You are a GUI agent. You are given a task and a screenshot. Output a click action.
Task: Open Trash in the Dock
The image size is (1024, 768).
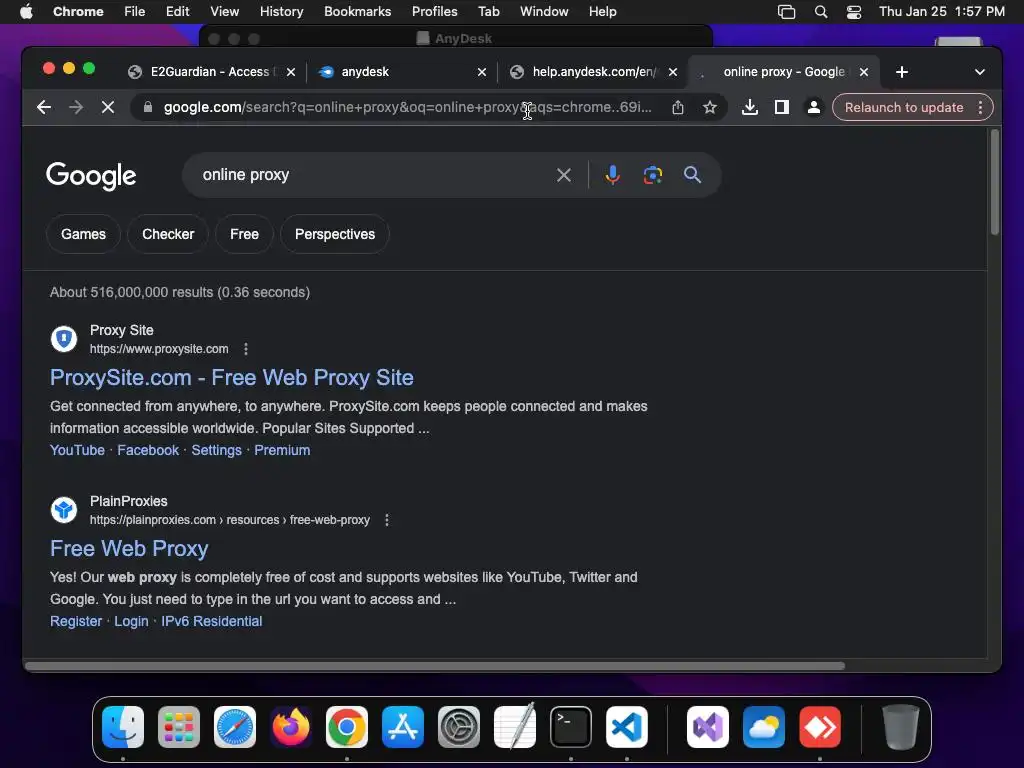coord(901,727)
